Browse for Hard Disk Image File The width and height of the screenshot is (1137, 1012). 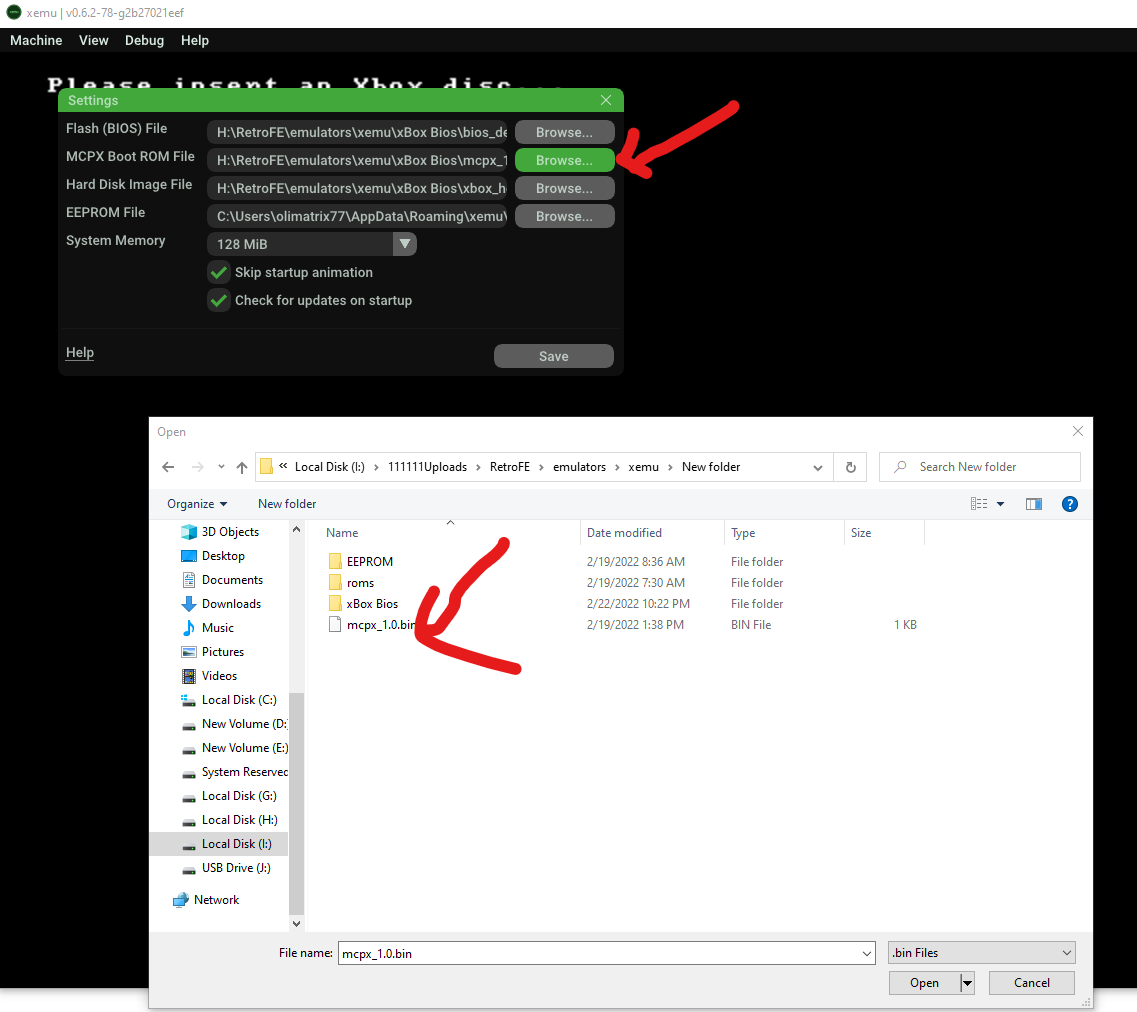click(564, 188)
